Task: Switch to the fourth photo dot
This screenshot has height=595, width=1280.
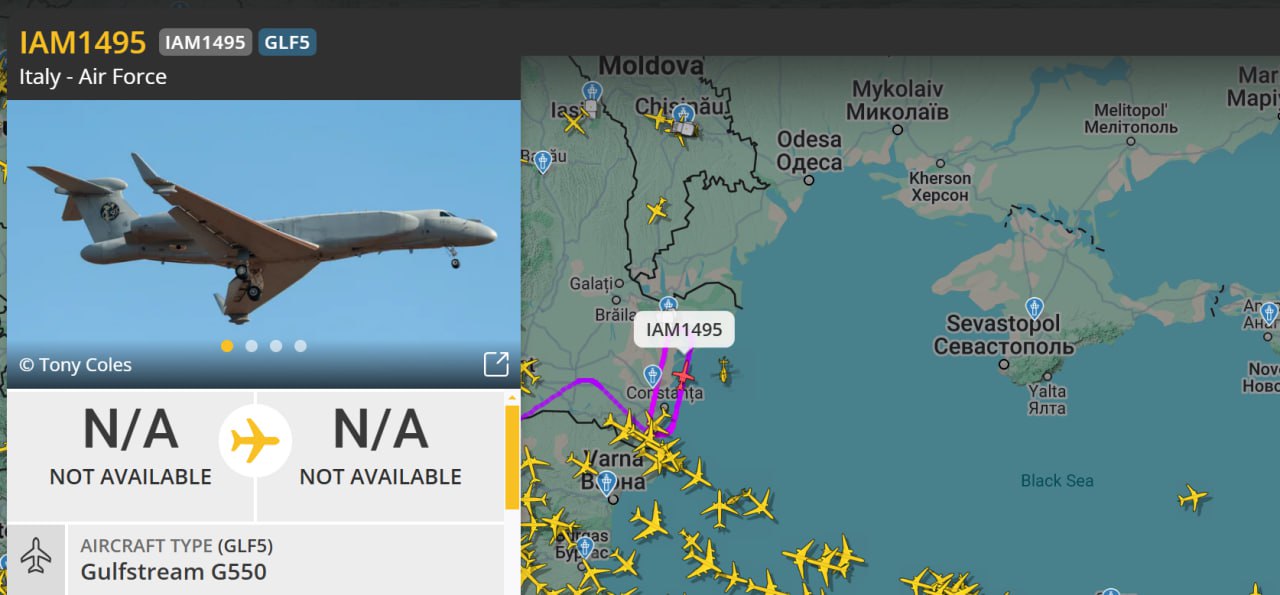Action: tap(301, 346)
